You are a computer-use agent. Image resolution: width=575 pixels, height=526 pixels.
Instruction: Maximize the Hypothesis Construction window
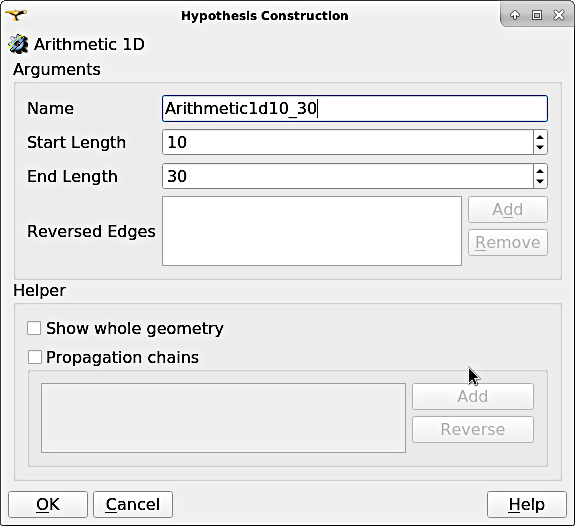coord(537,15)
